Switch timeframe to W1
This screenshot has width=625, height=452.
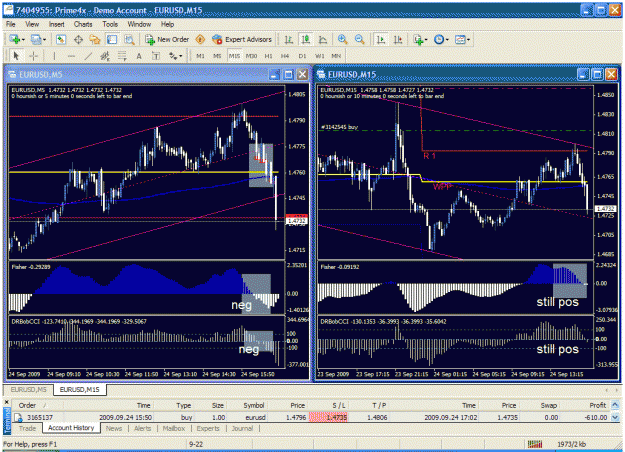click(x=320, y=56)
